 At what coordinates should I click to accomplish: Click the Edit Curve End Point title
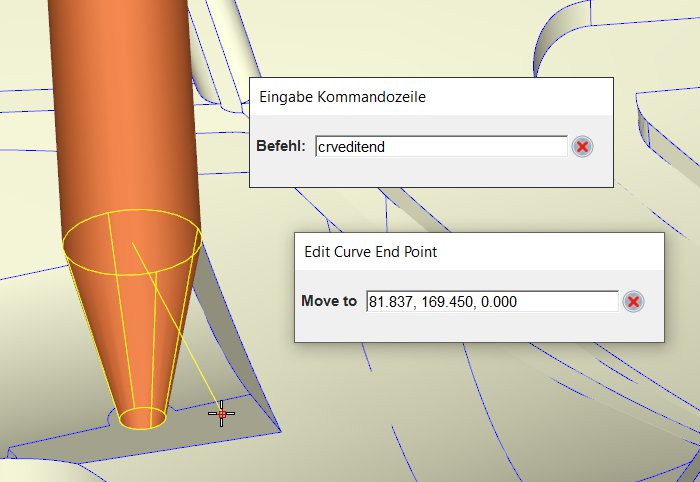371,252
